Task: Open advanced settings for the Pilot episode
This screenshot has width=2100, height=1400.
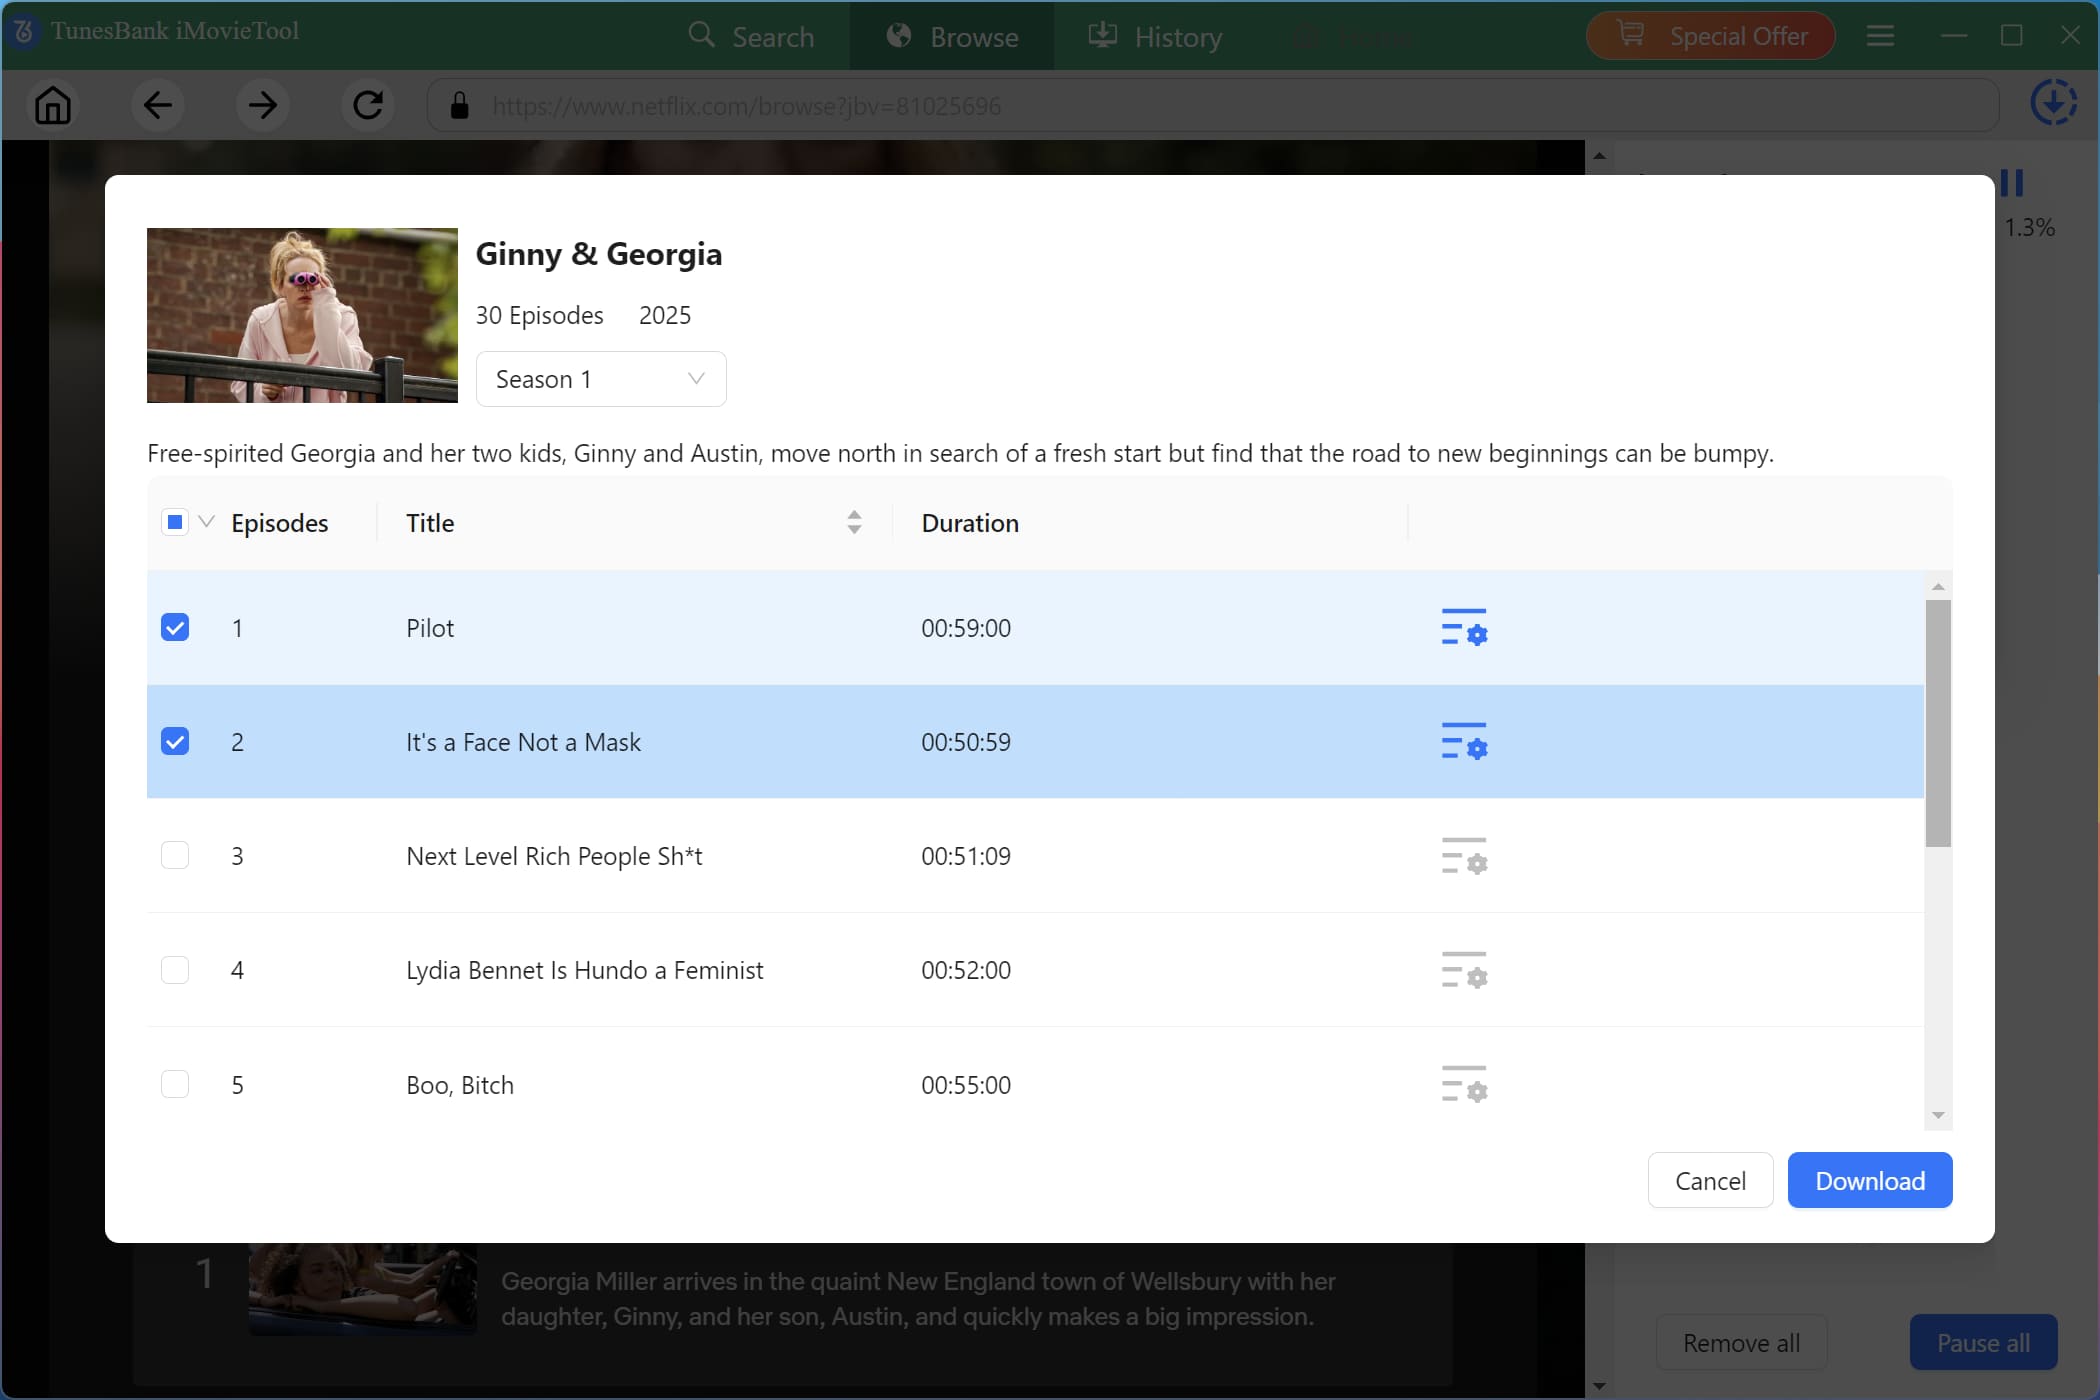Action: [1464, 628]
